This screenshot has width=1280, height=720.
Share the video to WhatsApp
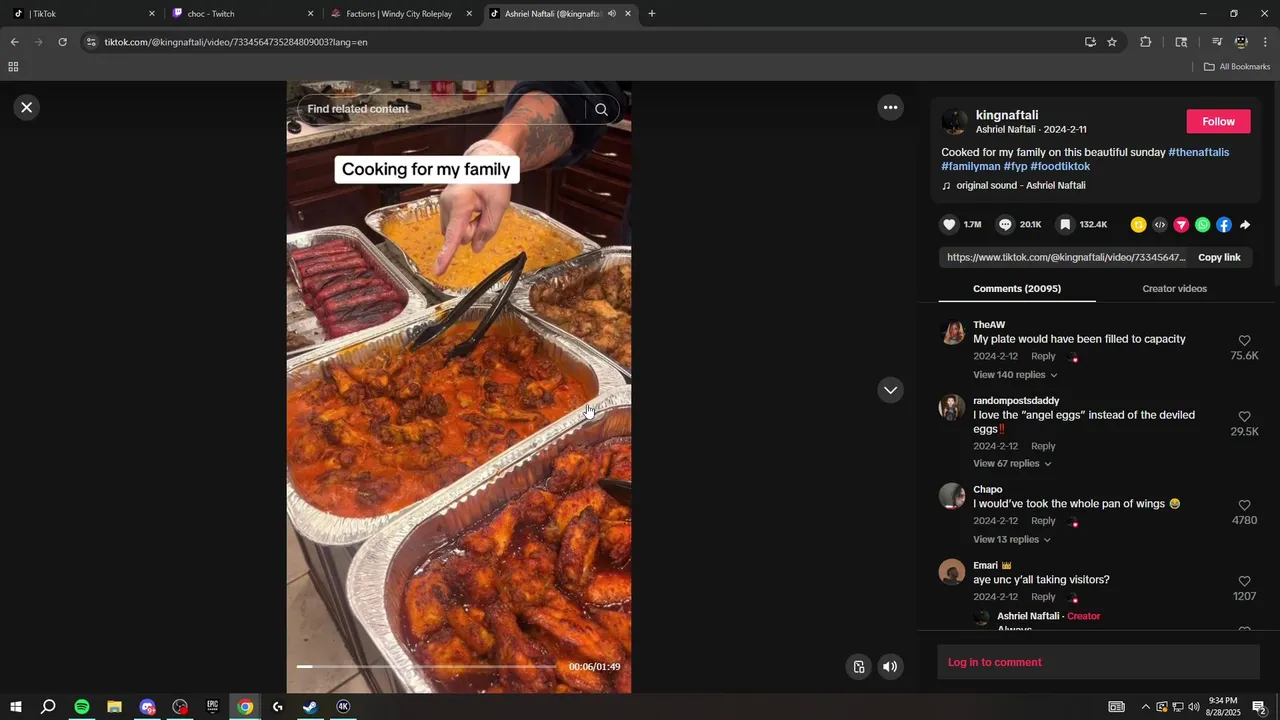[1202, 225]
